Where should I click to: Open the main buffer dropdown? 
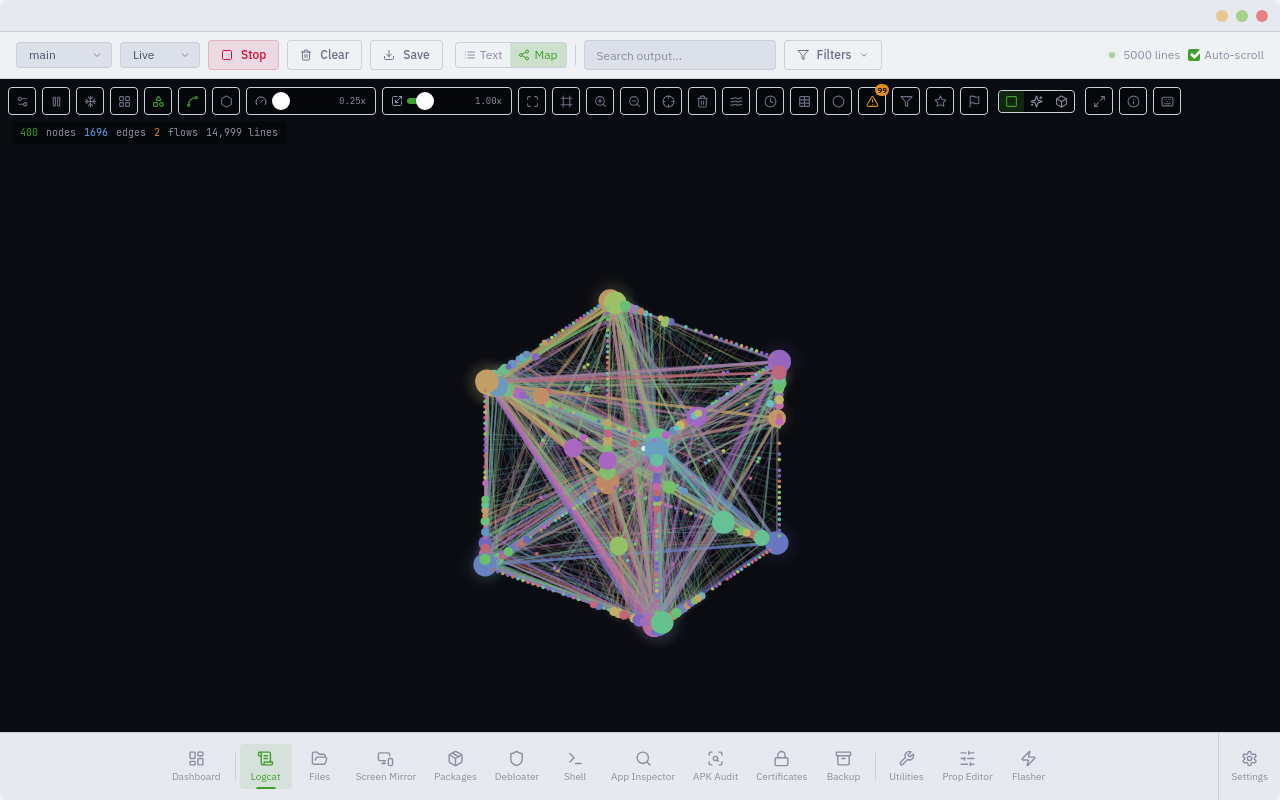tap(64, 55)
